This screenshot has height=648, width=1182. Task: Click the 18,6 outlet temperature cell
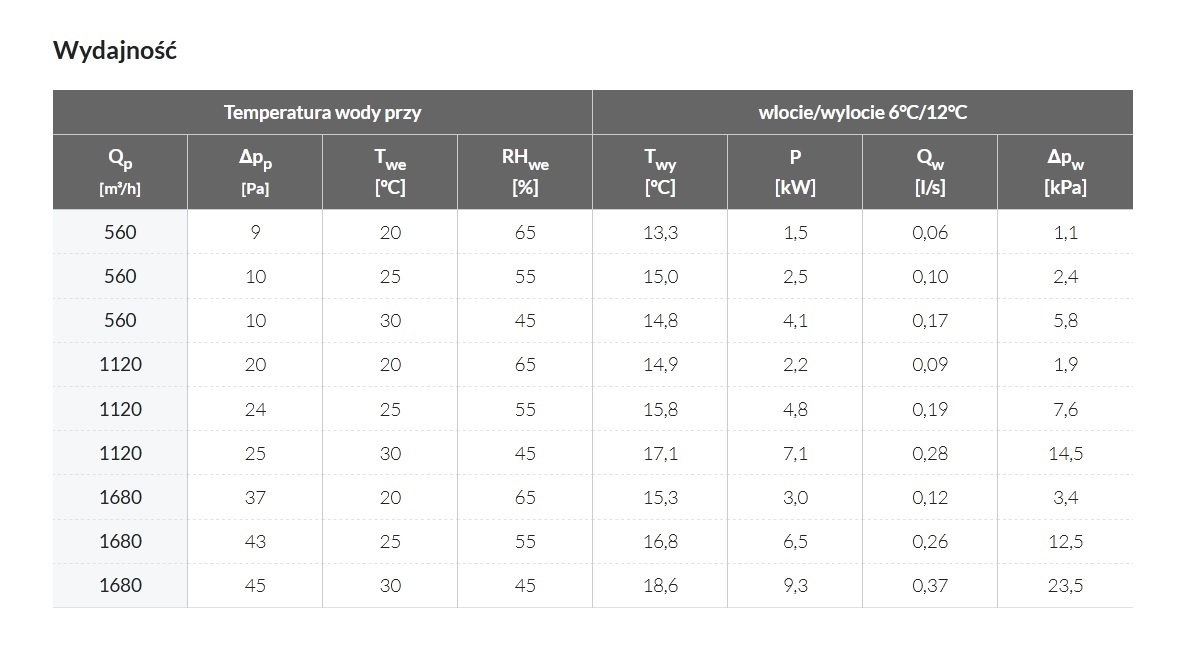tap(660, 585)
